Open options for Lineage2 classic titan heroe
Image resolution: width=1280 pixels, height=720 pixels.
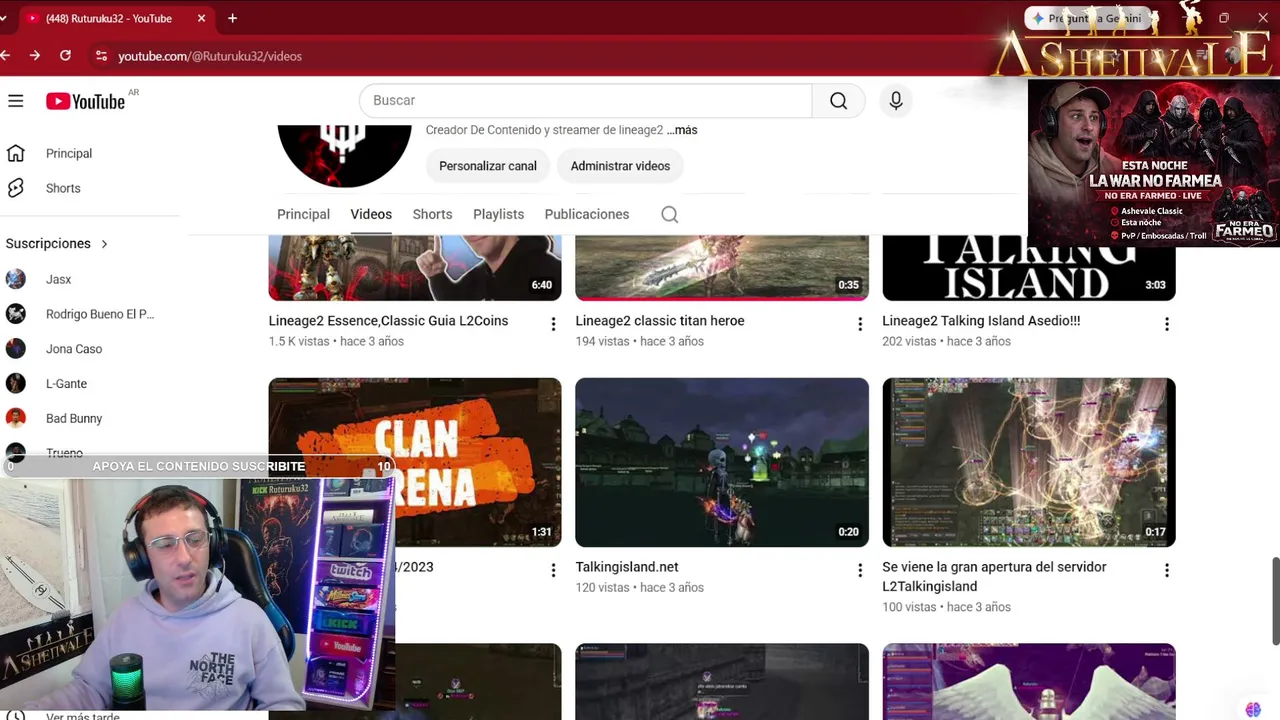point(860,324)
